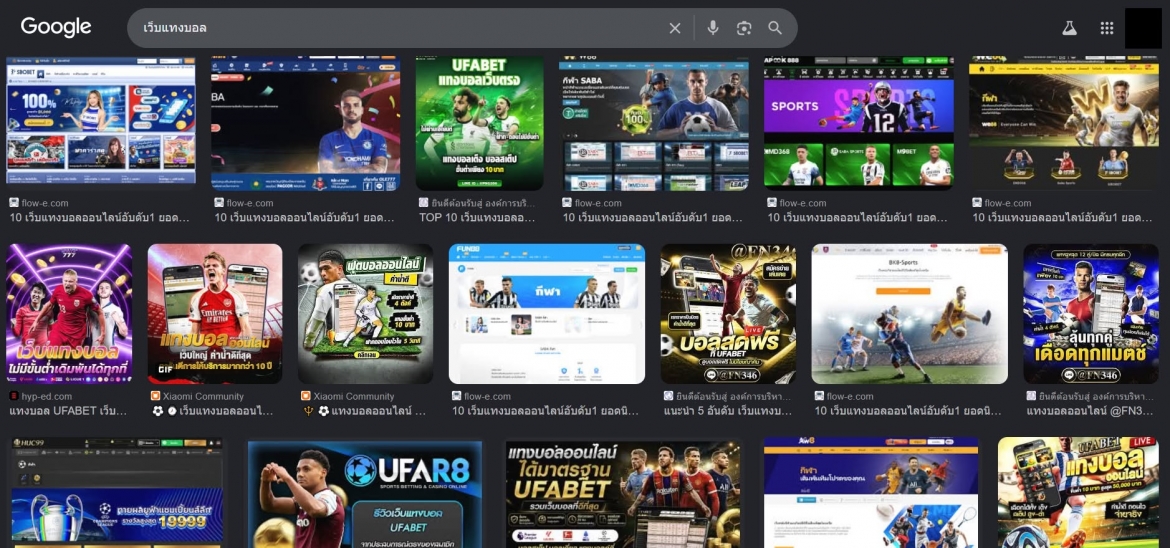The height and width of the screenshot is (548, 1170).
Task: Open search by image camera icon
Action: click(744, 28)
